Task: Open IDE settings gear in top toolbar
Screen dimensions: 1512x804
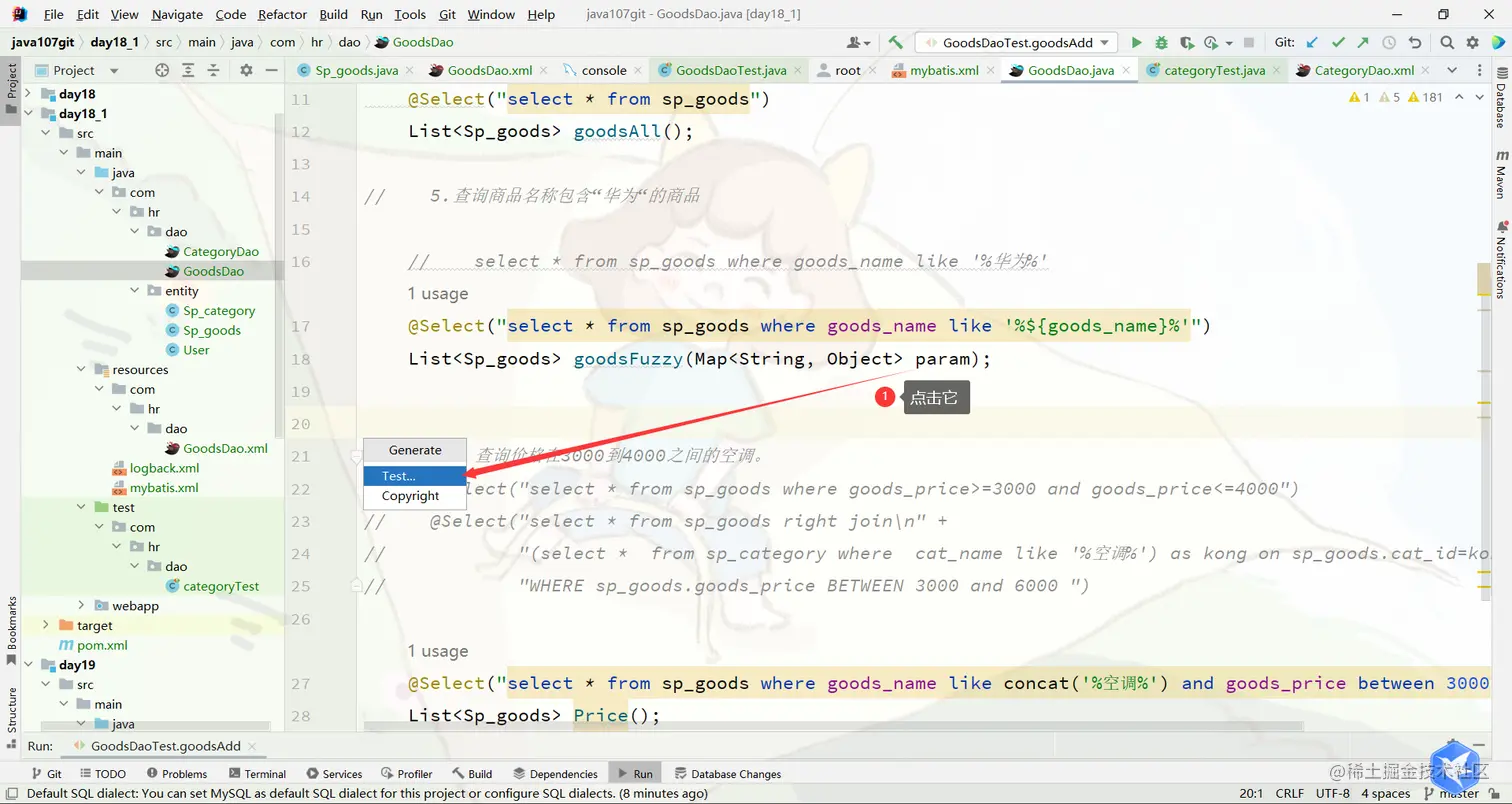Action: 1472,43
